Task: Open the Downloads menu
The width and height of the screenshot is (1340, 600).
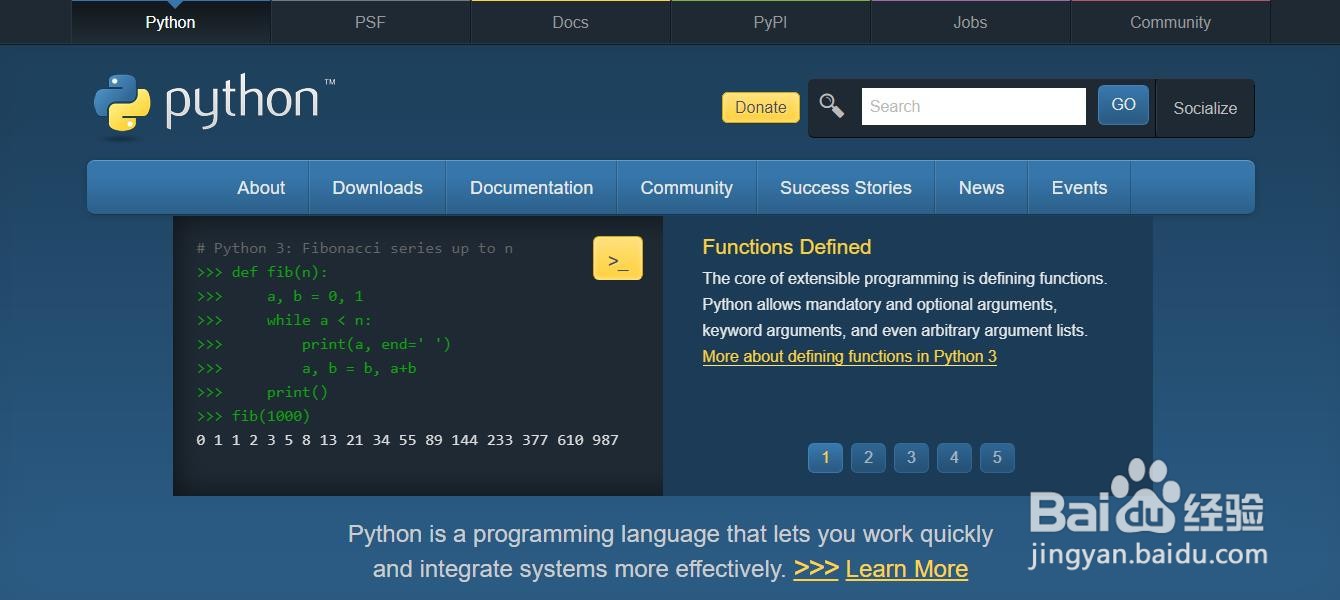Action: point(377,187)
